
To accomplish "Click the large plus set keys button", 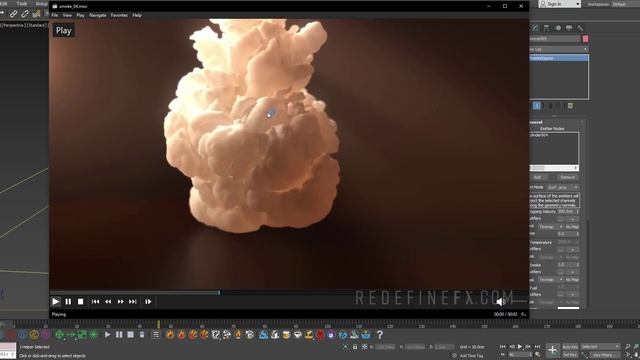I will click(x=552, y=350).
